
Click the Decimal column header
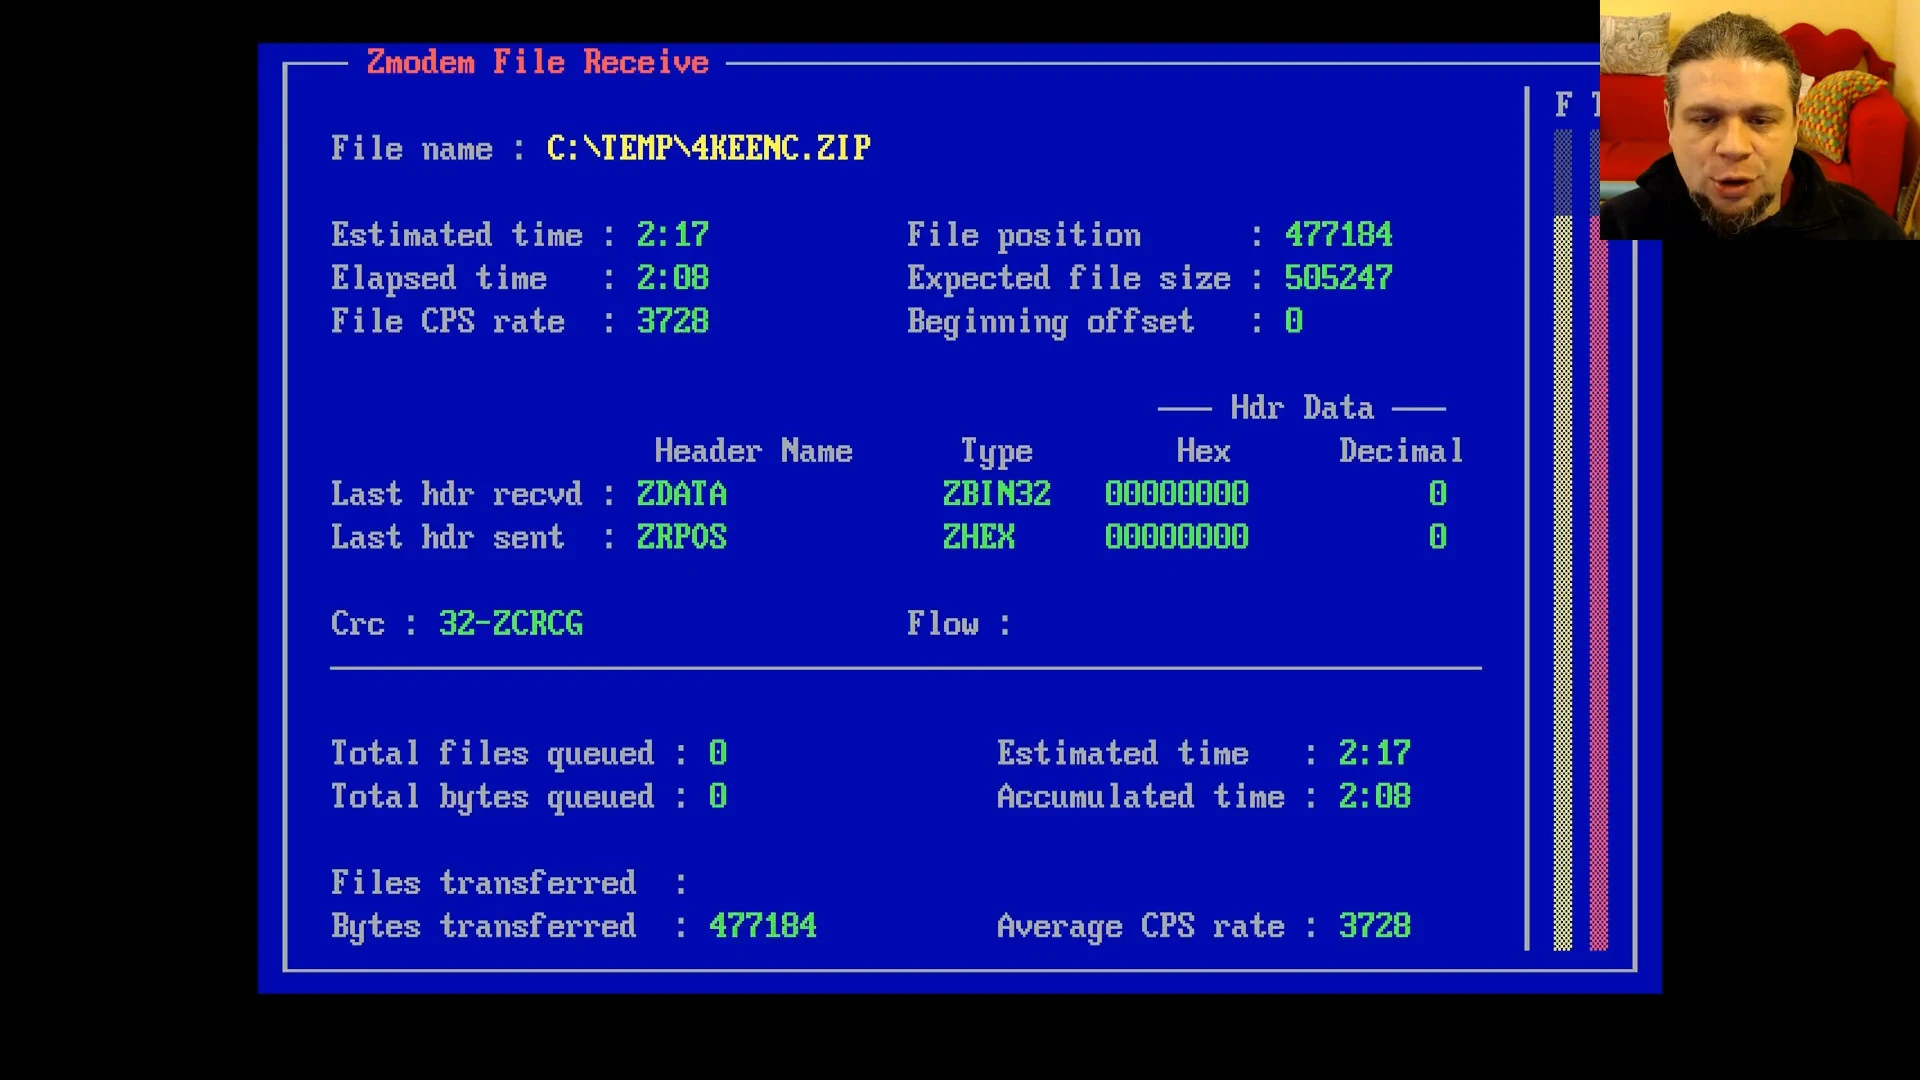click(1402, 451)
